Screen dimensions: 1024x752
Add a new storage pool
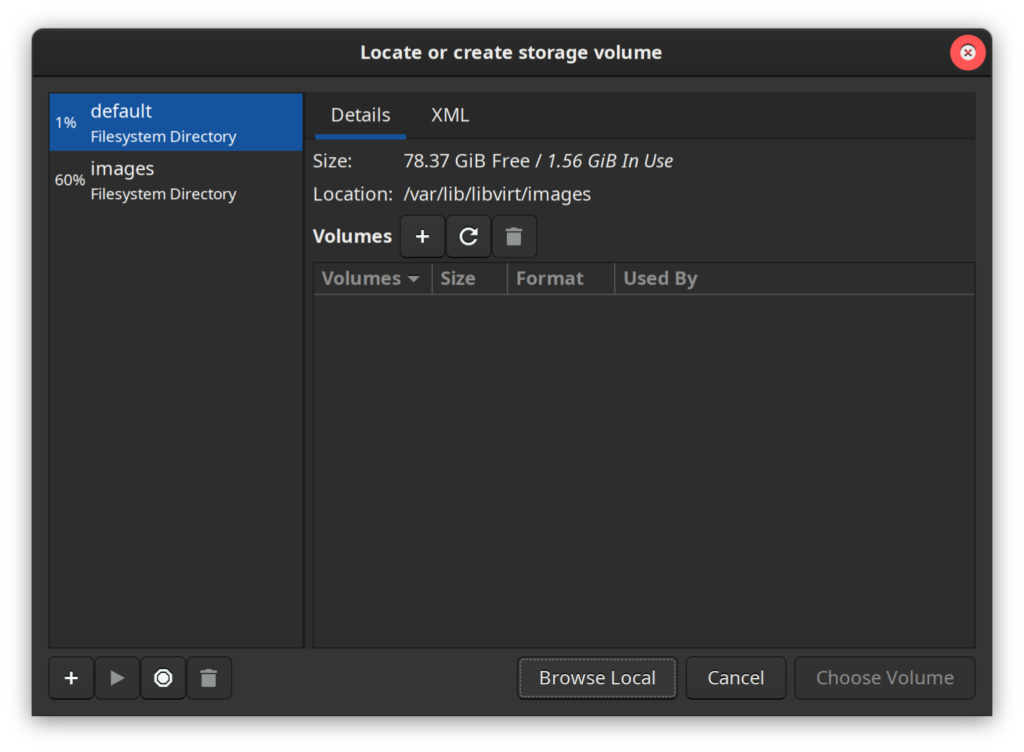[x=71, y=678]
